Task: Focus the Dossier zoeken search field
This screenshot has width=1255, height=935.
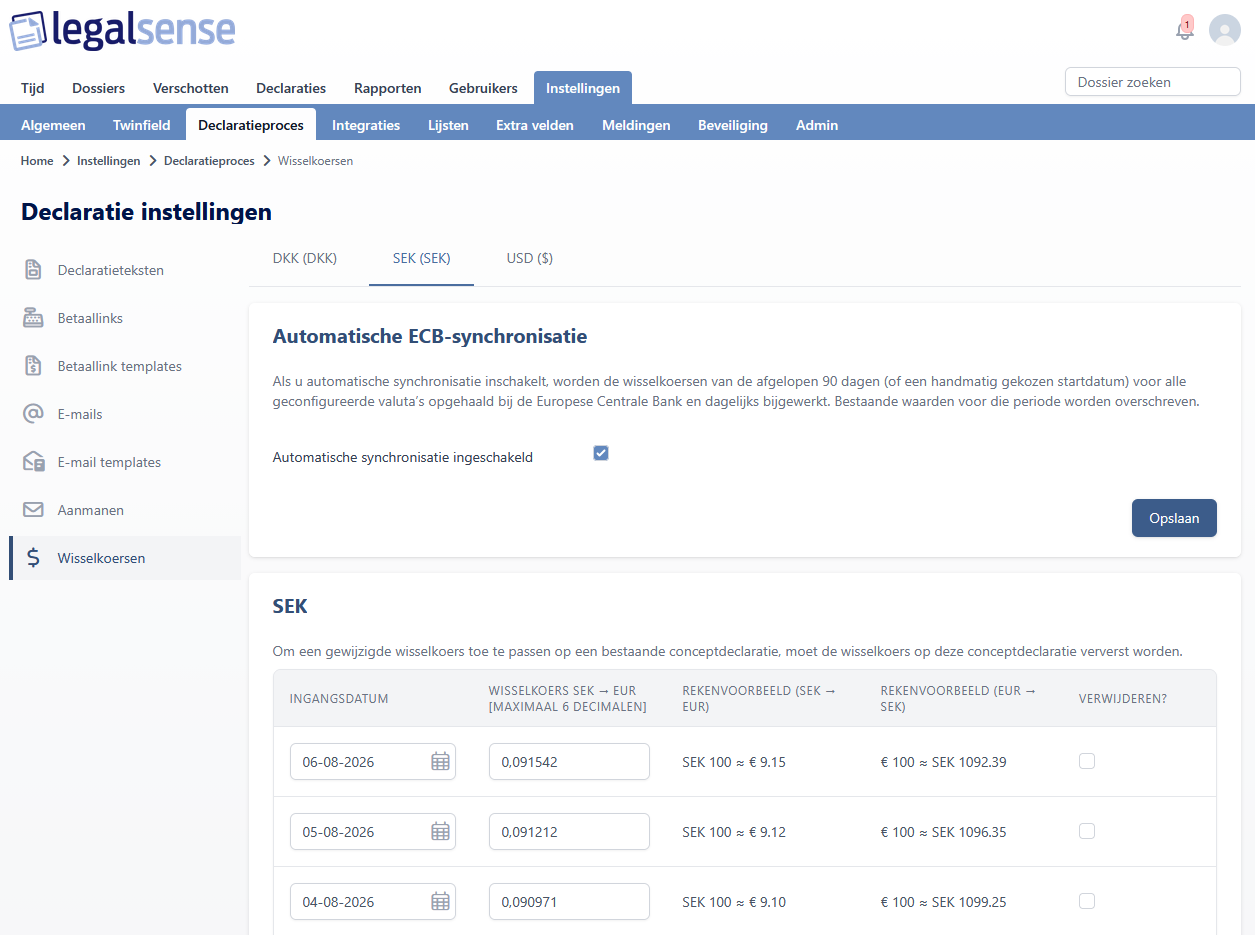Action: tap(1153, 82)
